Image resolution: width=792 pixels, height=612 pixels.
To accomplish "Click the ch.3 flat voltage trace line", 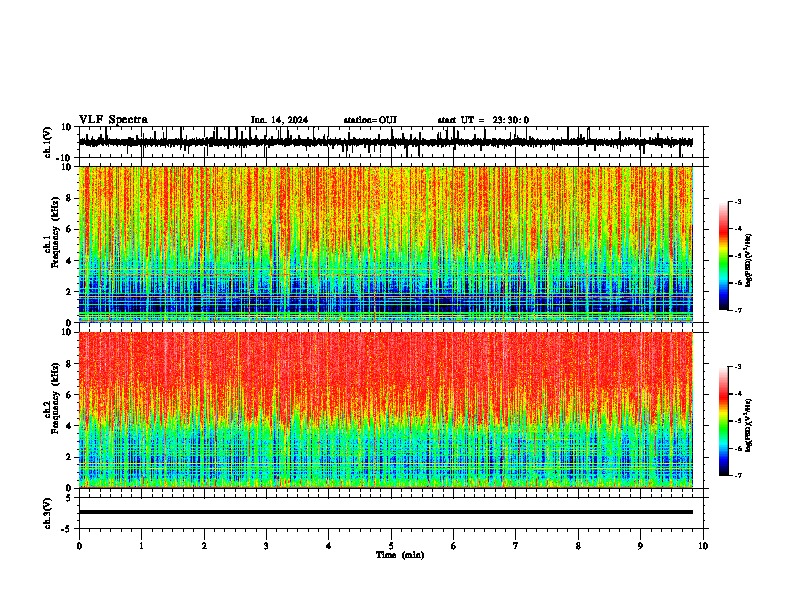I will [385, 512].
